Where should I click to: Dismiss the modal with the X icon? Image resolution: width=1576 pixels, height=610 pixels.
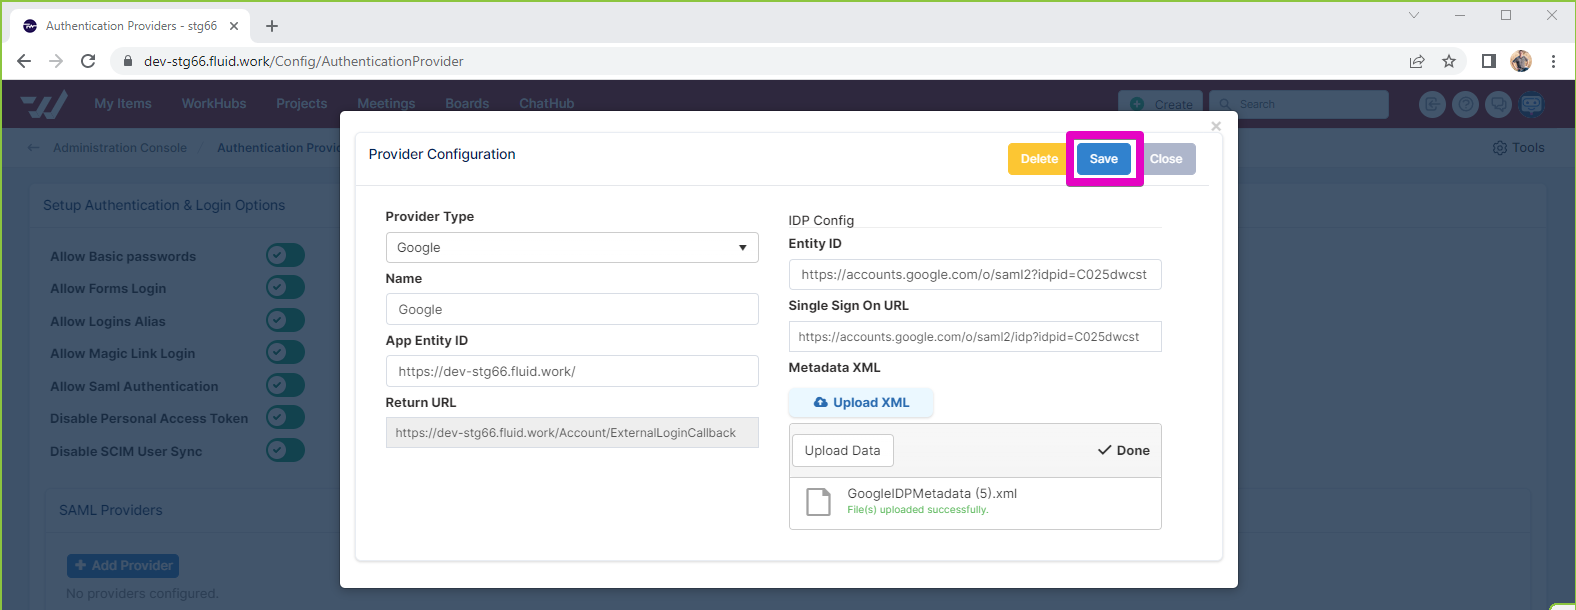coord(1216,126)
